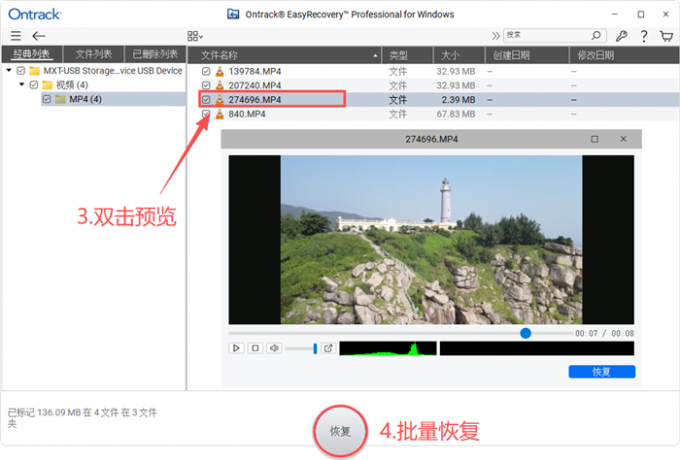The image size is (680, 460).
Task: Play the preview video
Action: click(236, 348)
